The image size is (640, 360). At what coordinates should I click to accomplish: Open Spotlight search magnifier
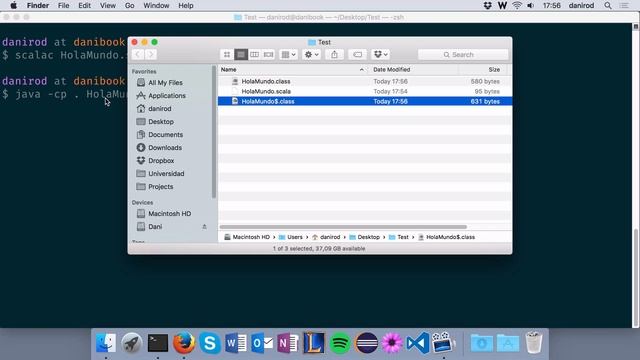click(x=608, y=6)
